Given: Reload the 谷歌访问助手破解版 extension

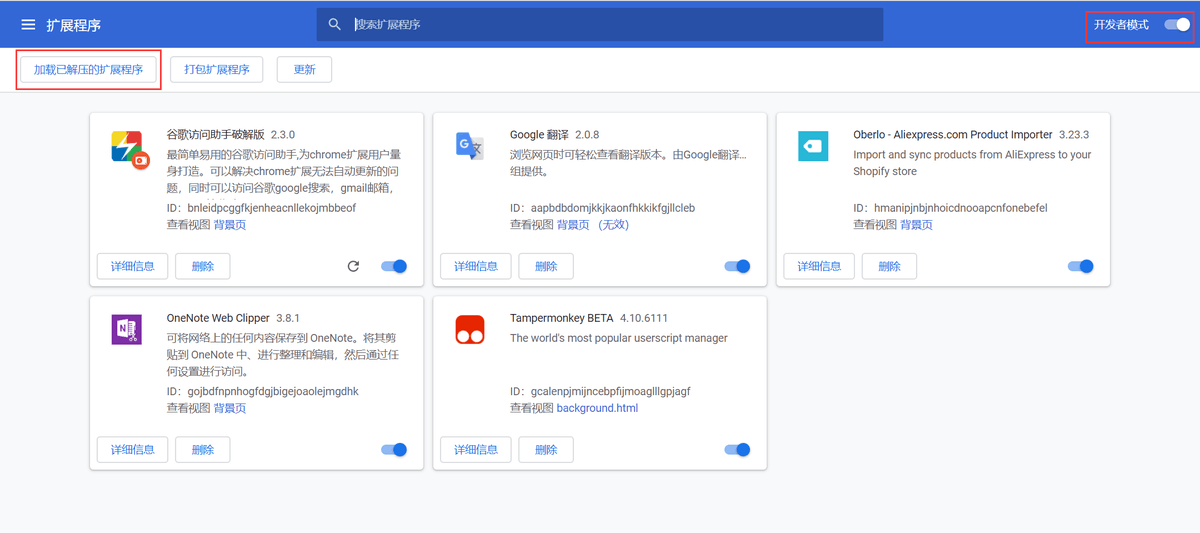Looking at the screenshot, I should click(353, 266).
